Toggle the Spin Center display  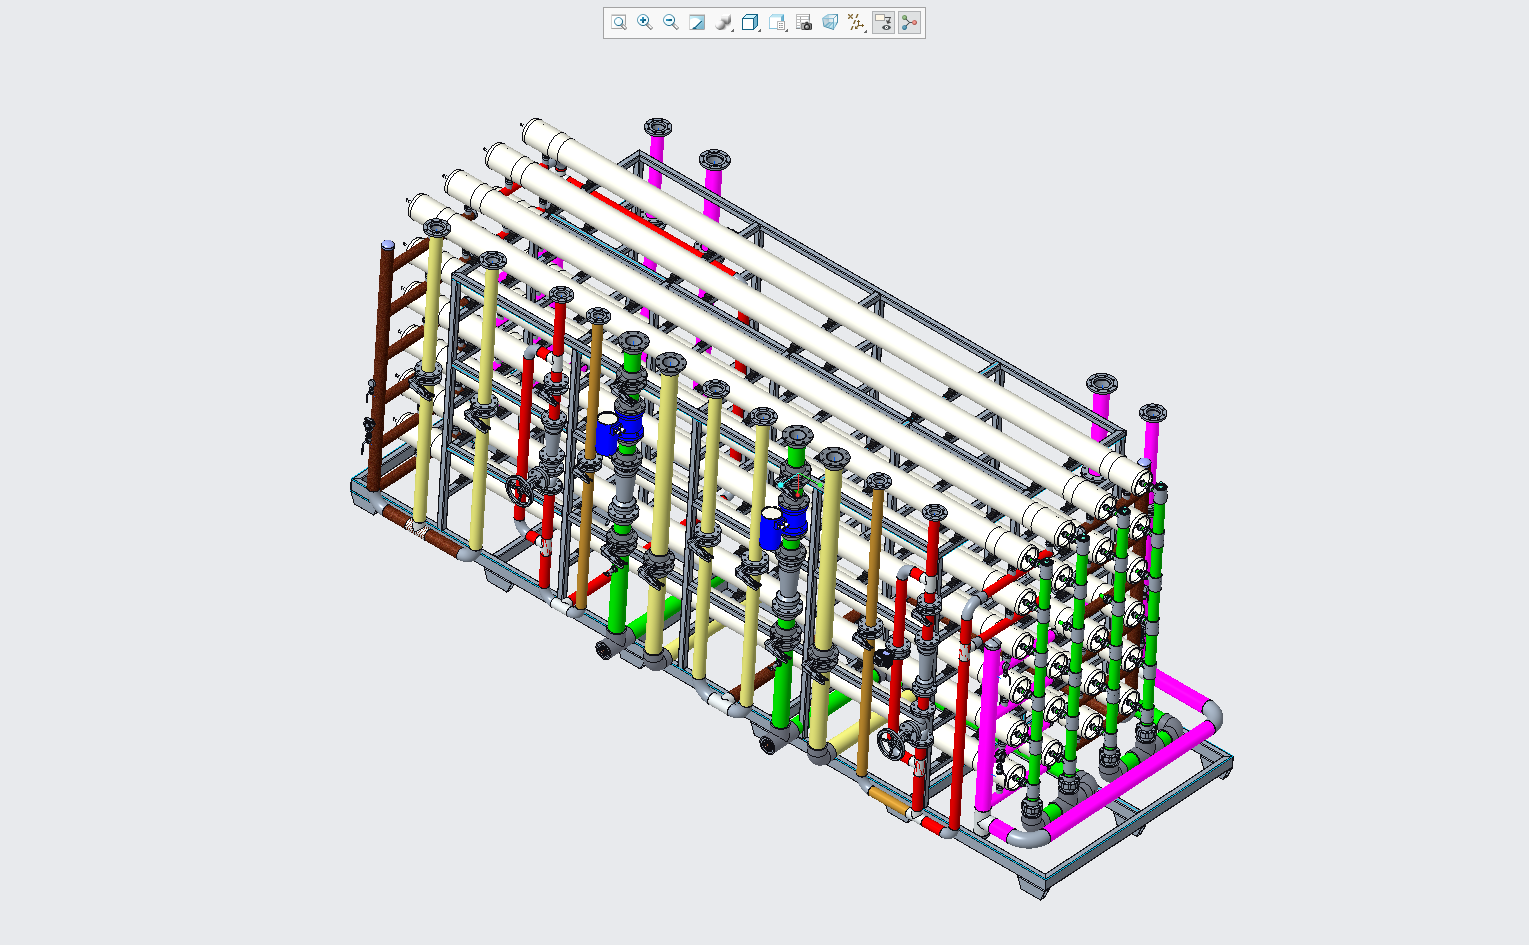pos(909,22)
